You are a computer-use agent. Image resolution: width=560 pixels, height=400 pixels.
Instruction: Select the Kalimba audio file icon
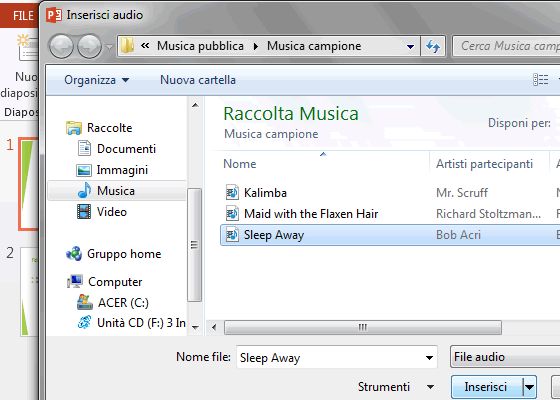coord(232,193)
